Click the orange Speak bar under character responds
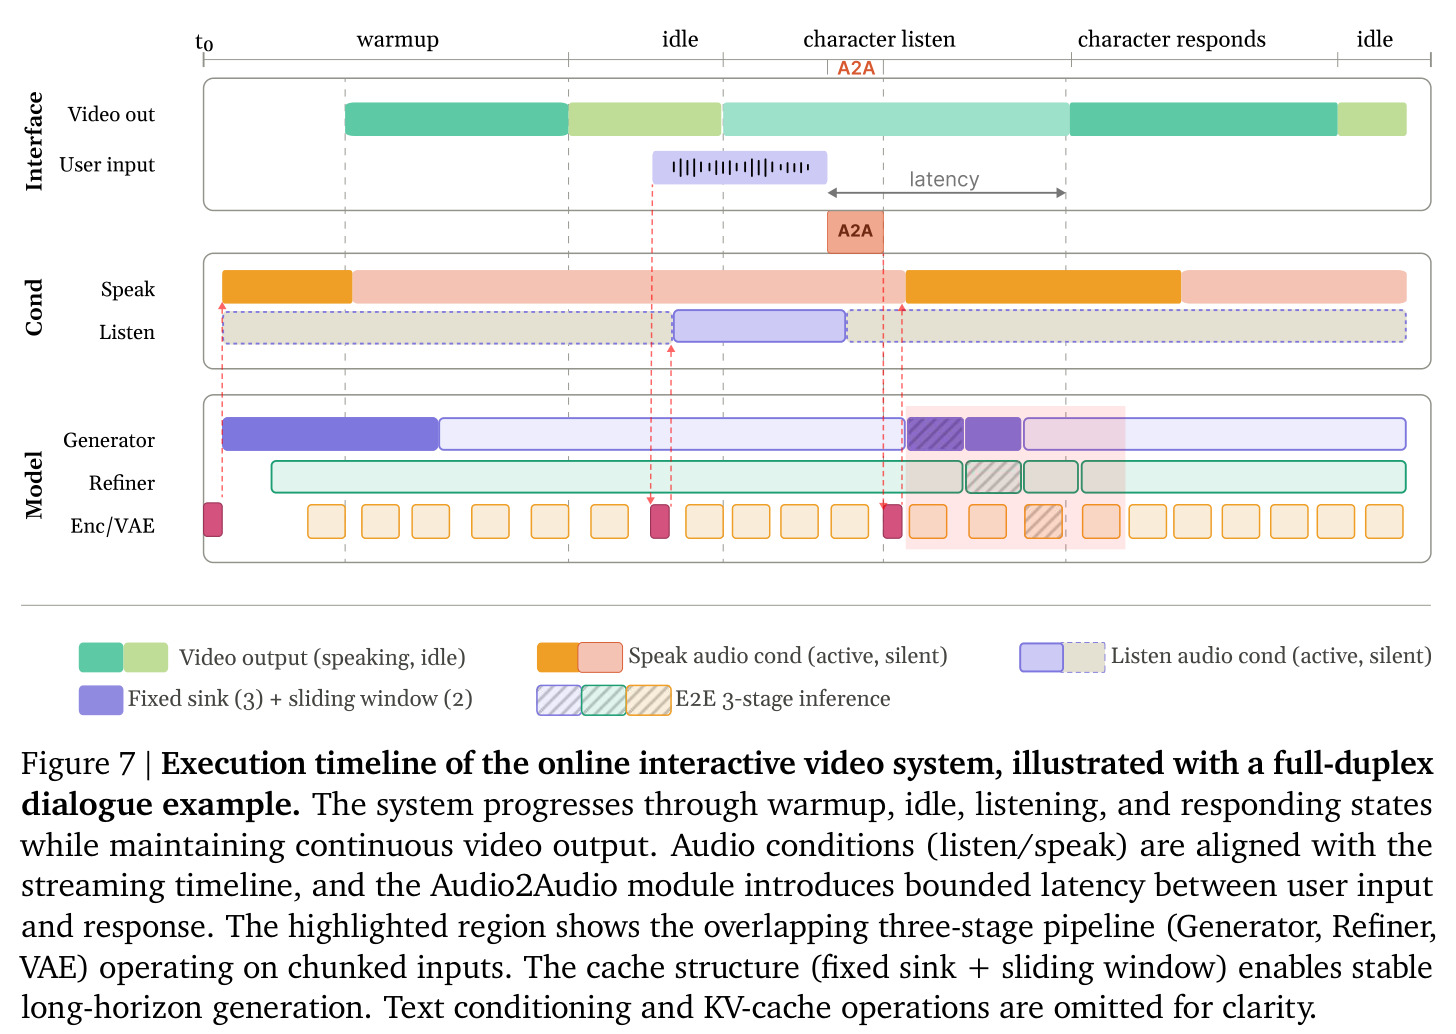The image size is (1456, 1034). [x=1043, y=286]
